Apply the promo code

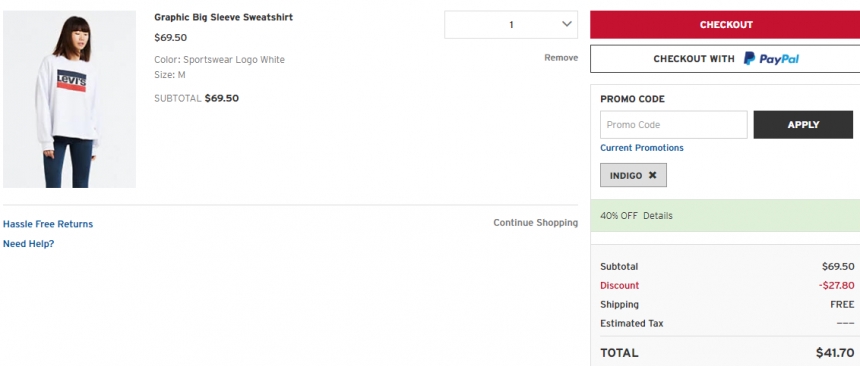click(x=803, y=125)
